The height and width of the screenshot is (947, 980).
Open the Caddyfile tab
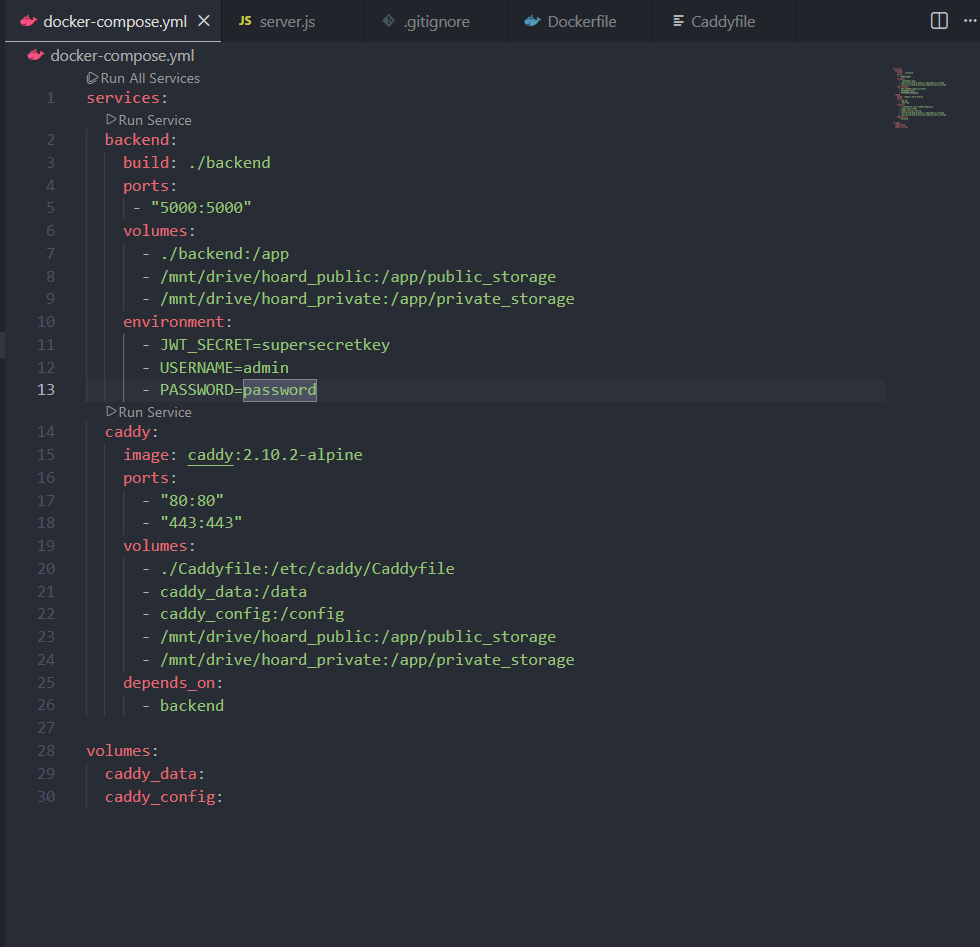point(722,21)
